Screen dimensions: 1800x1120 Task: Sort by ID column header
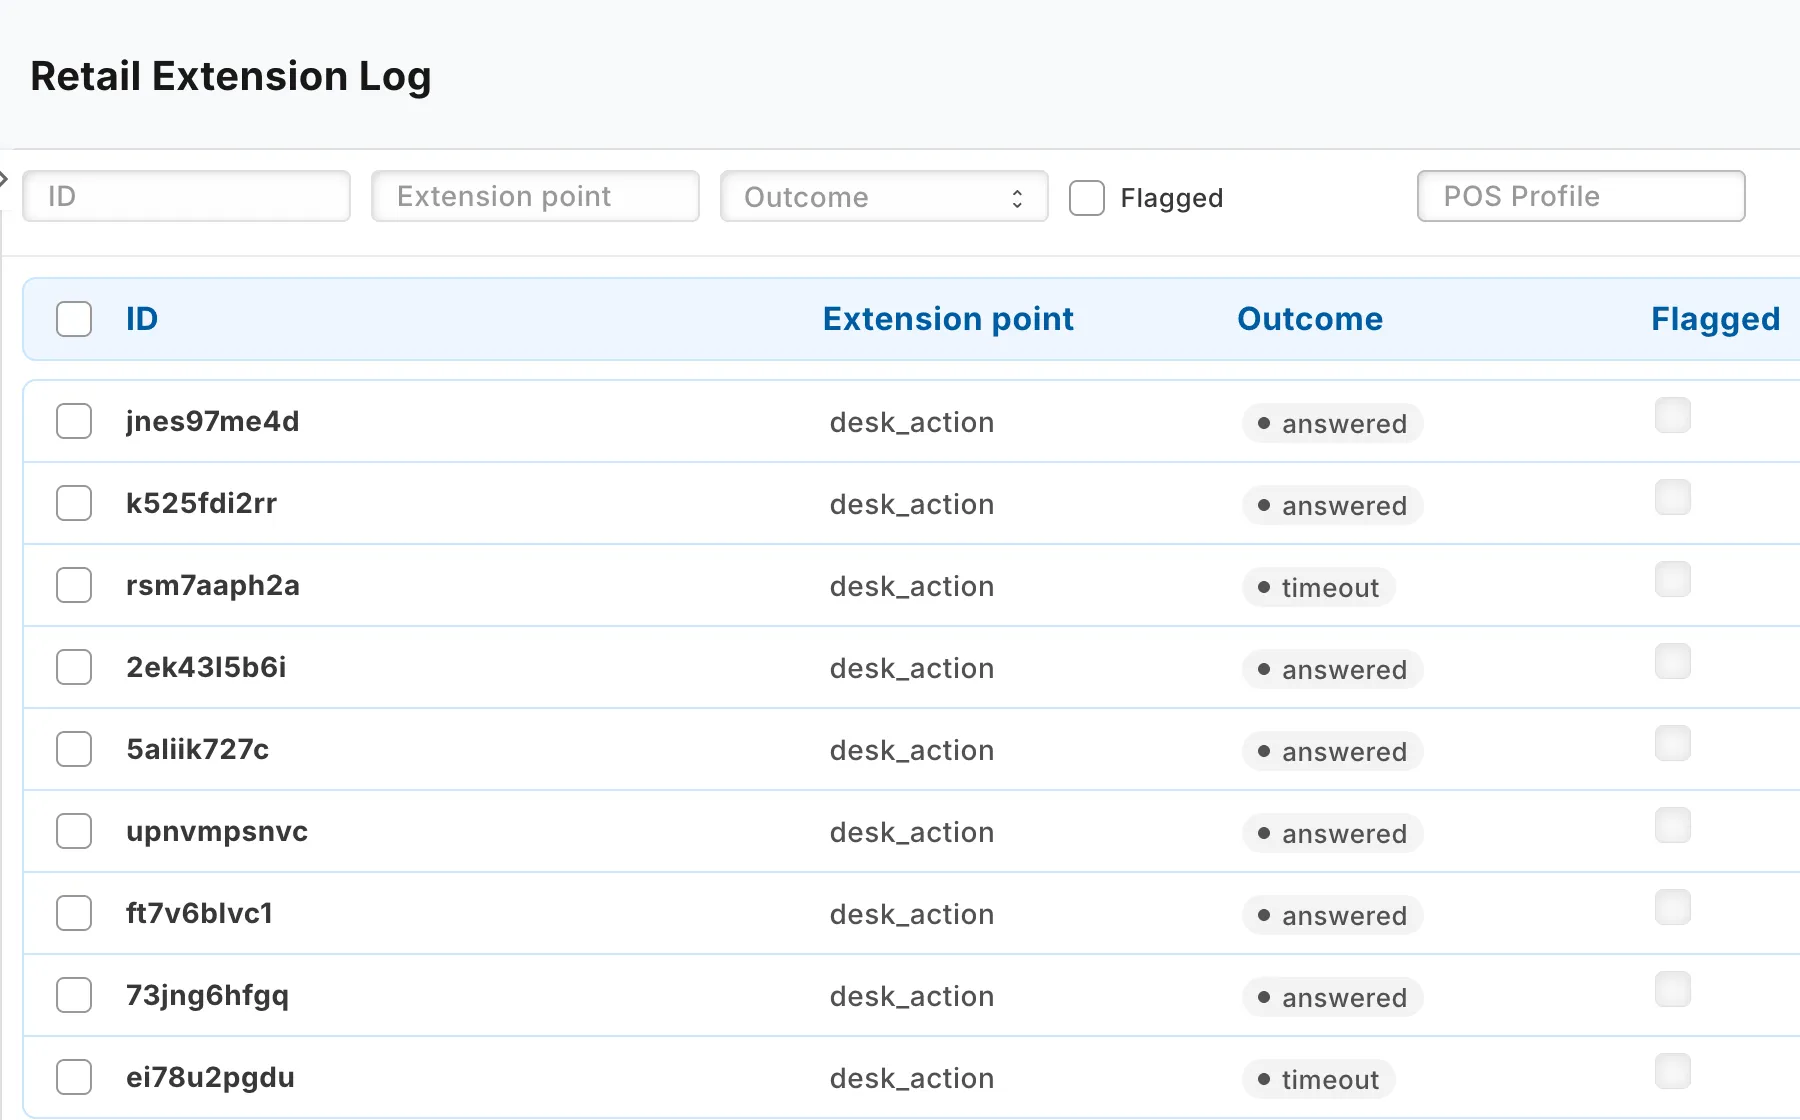click(142, 319)
